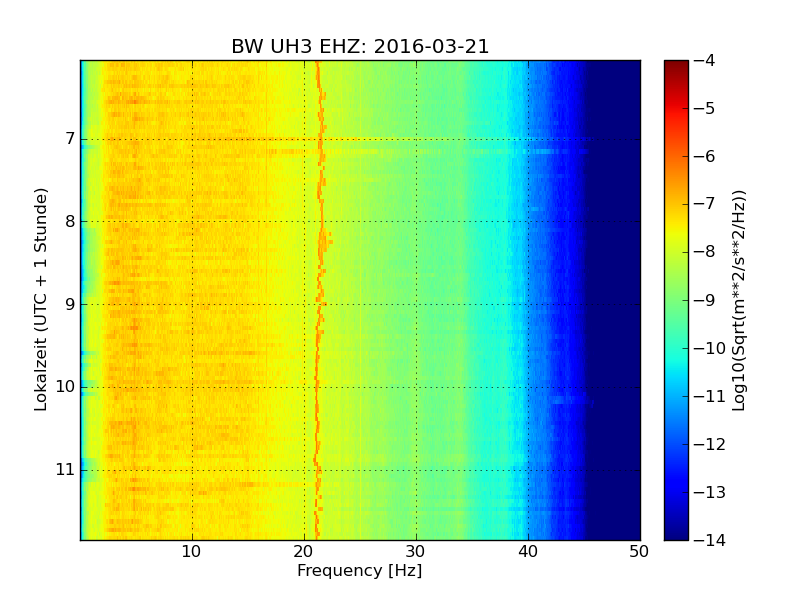Click colorbar tick label −12
Viewport: 800px width, 600px height.
coord(710,444)
